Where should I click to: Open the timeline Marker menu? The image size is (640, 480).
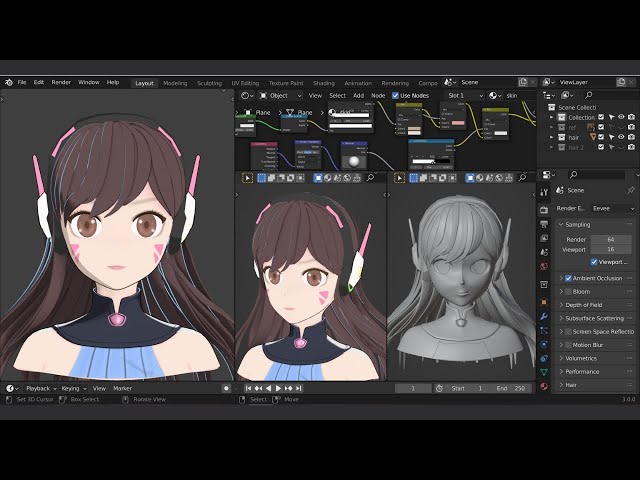122,389
